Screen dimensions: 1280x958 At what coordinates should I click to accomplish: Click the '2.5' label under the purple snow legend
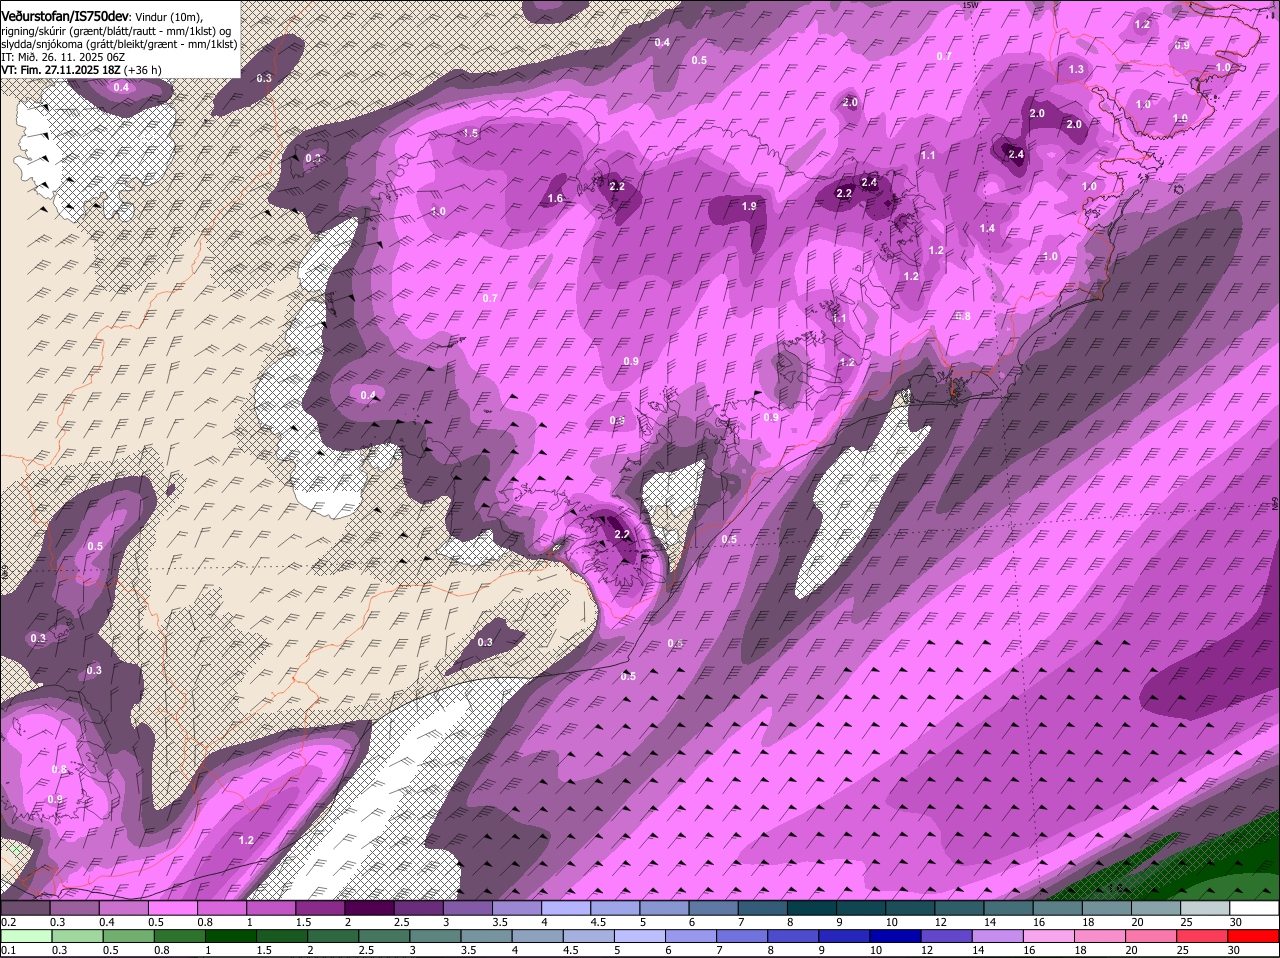tap(400, 921)
